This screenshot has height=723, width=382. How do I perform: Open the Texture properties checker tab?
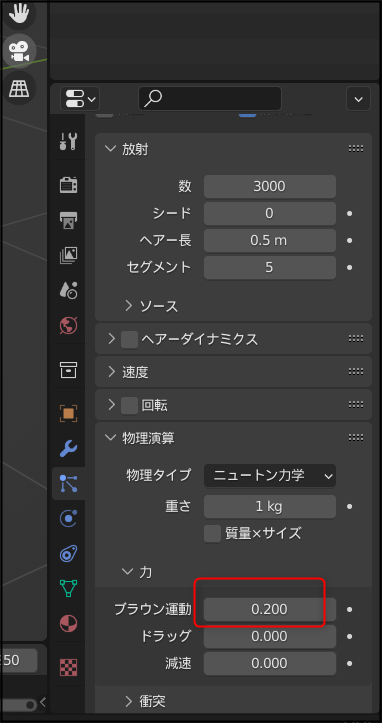pyautogui.click(x=69, y=667)
